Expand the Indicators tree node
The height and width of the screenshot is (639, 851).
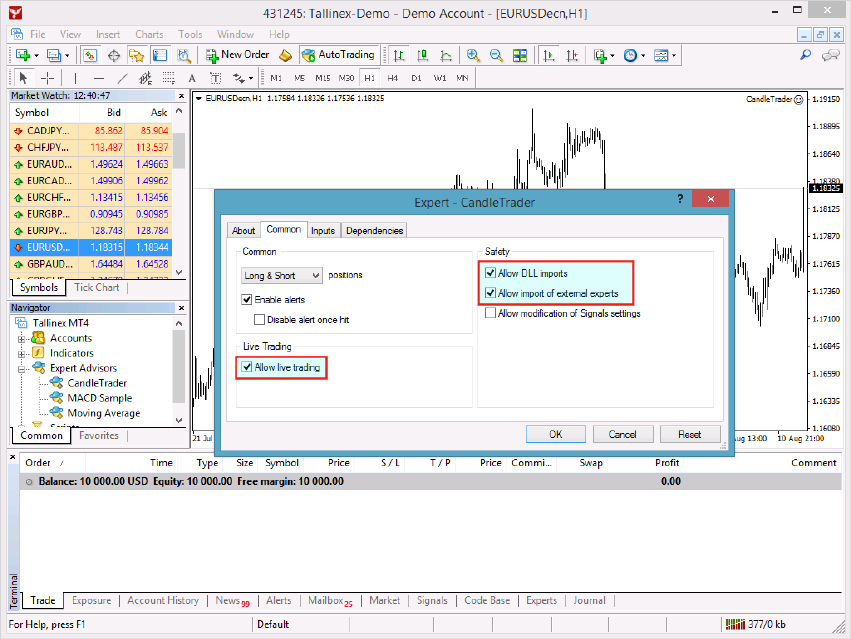22,354
